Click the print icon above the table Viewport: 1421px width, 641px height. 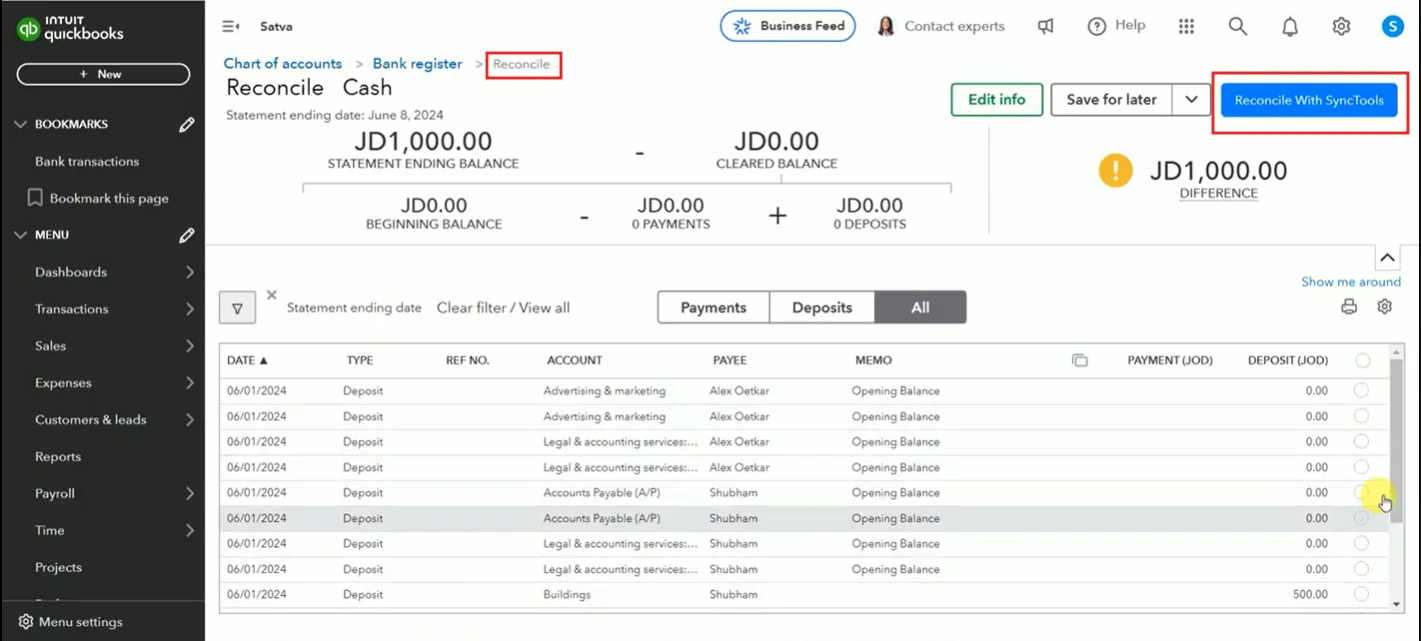[x=1349, y=307]
